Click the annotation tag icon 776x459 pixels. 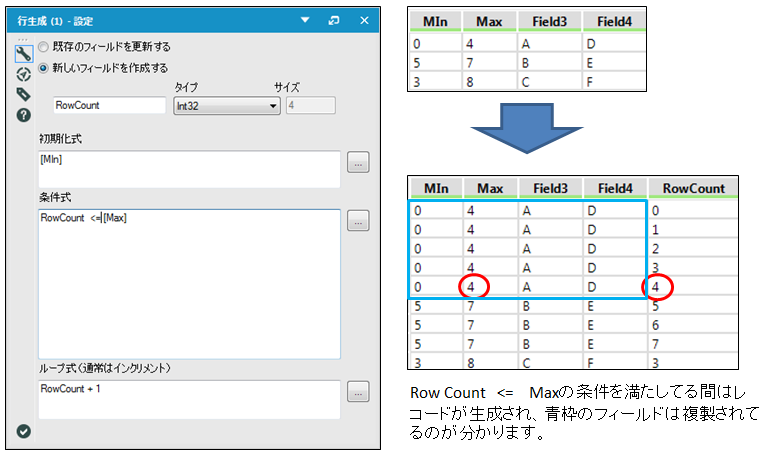[23, 94]
